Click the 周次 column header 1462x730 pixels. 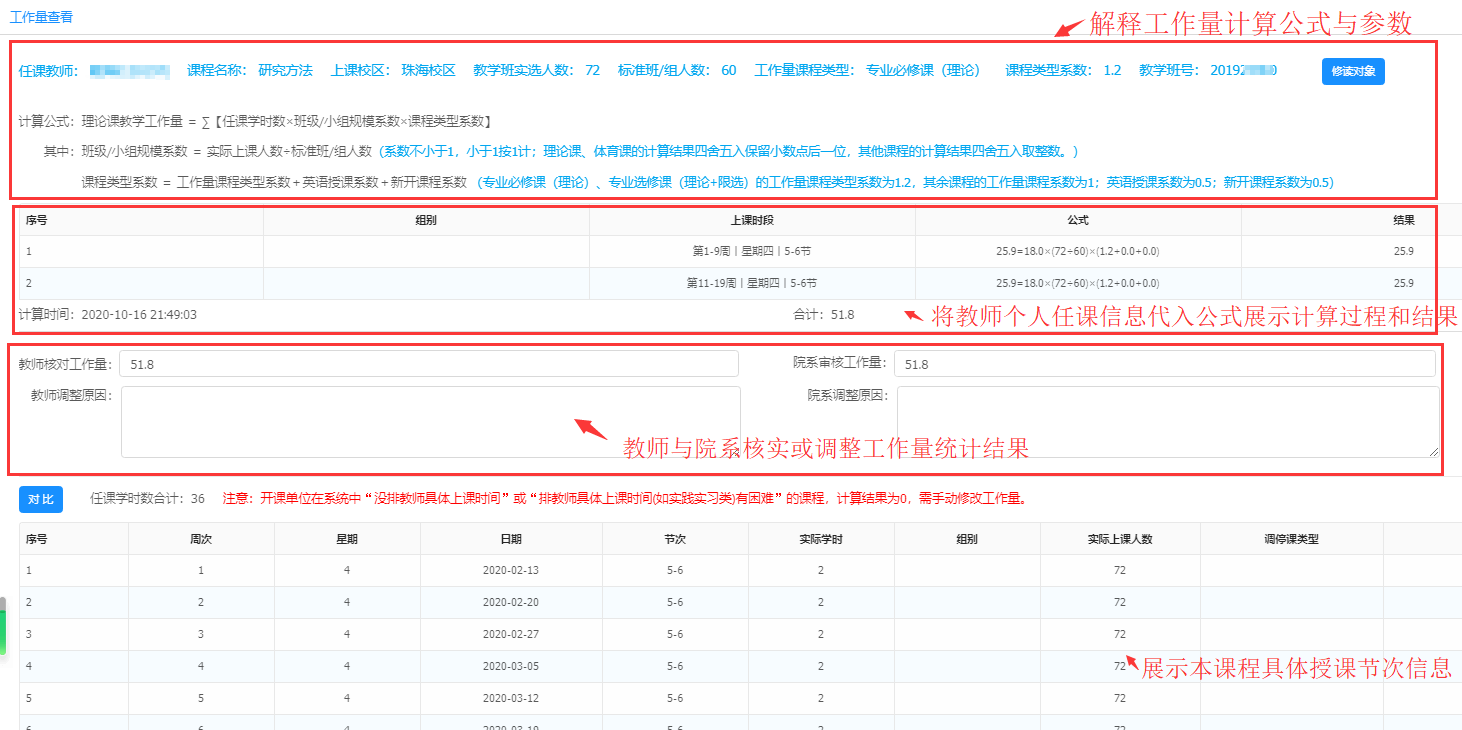(201, 539)
